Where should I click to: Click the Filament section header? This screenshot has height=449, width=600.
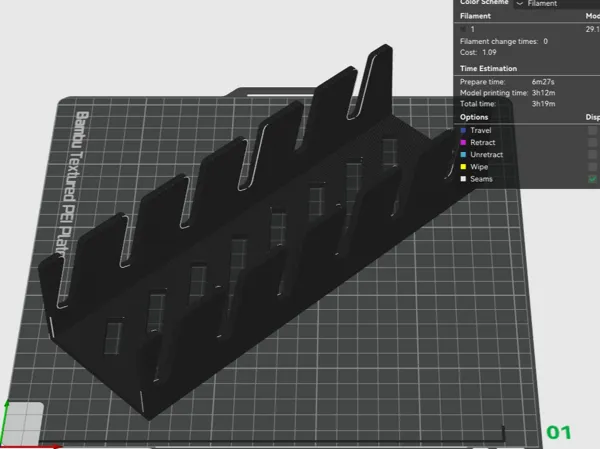475,16
